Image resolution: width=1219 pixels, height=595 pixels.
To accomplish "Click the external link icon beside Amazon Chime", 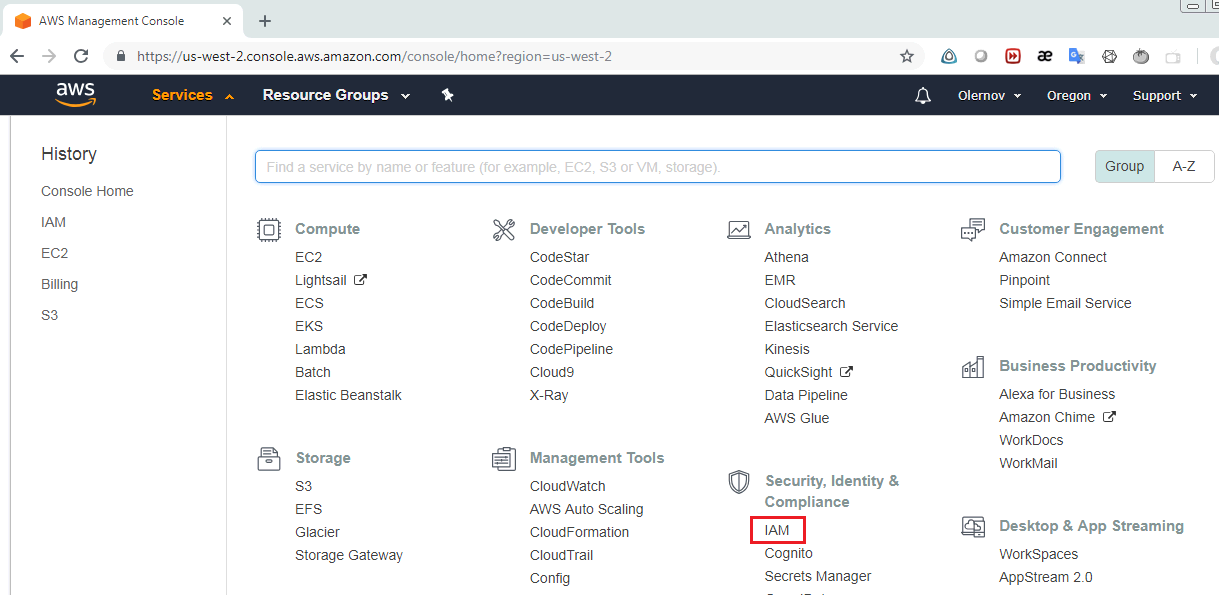I will (x=1109, y=417).
